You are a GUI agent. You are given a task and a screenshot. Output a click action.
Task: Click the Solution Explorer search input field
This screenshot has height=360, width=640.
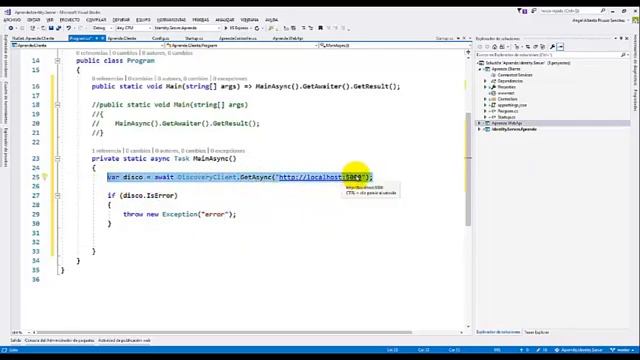pyautogui.click(x=548, y=55)
